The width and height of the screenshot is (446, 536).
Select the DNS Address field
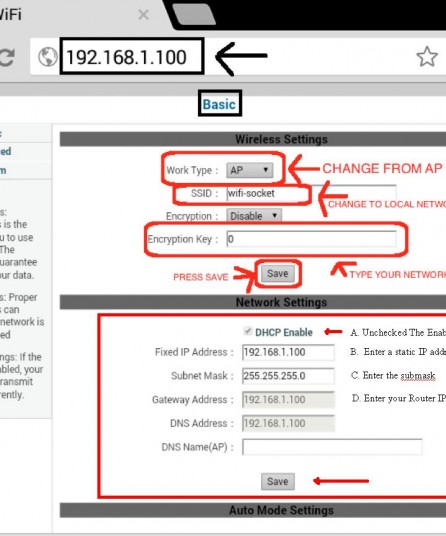(288, 423)
